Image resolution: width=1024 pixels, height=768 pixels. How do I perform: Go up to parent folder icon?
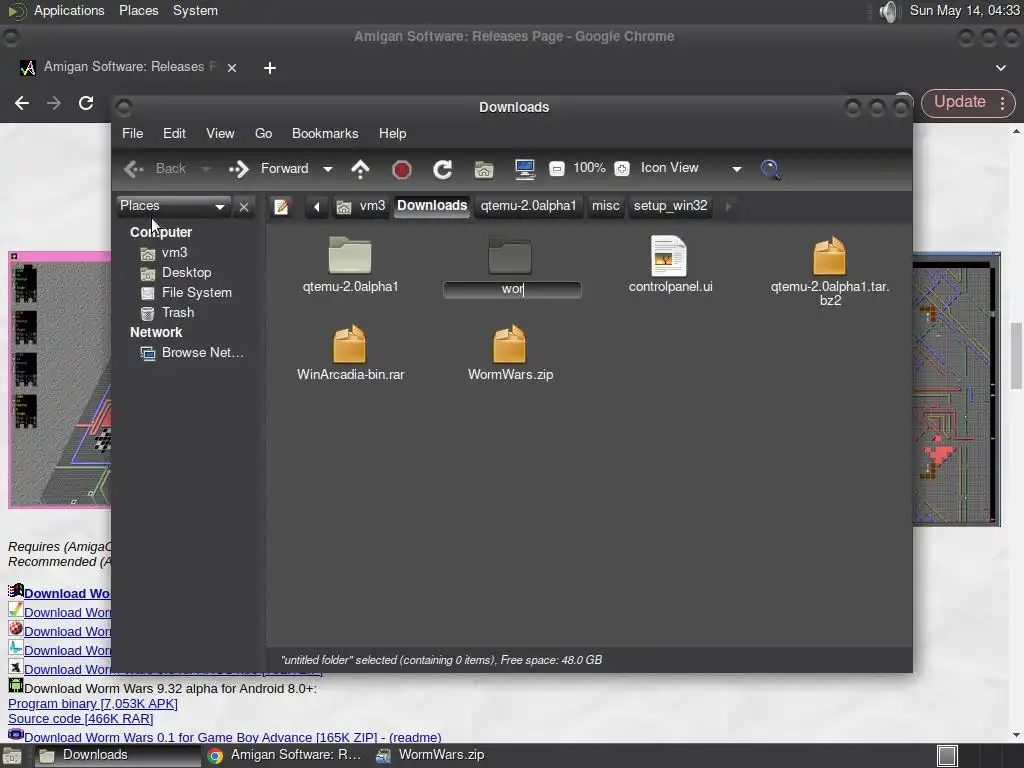coord(360,169)
